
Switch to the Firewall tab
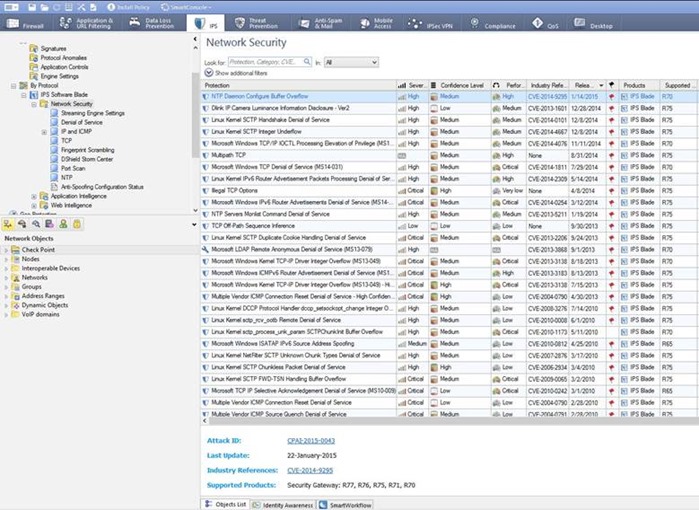25,23
